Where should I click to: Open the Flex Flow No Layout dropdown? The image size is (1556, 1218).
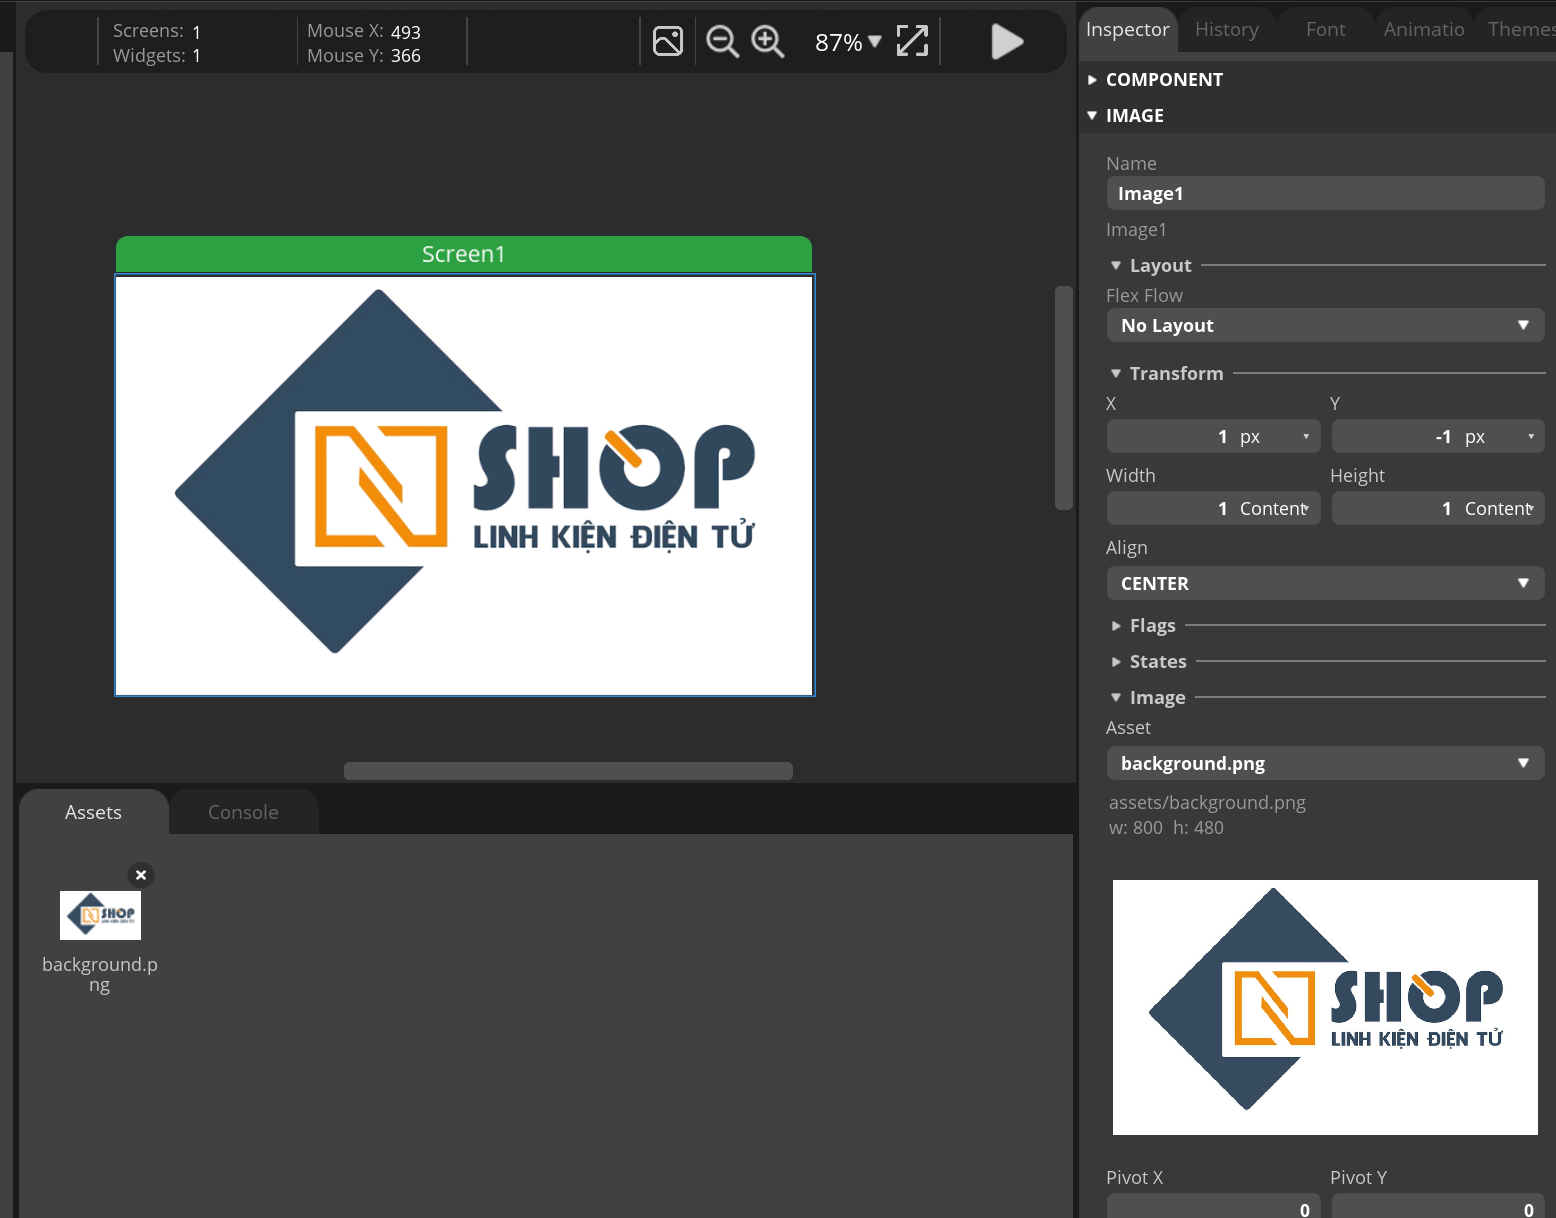tap(1325, 325)
